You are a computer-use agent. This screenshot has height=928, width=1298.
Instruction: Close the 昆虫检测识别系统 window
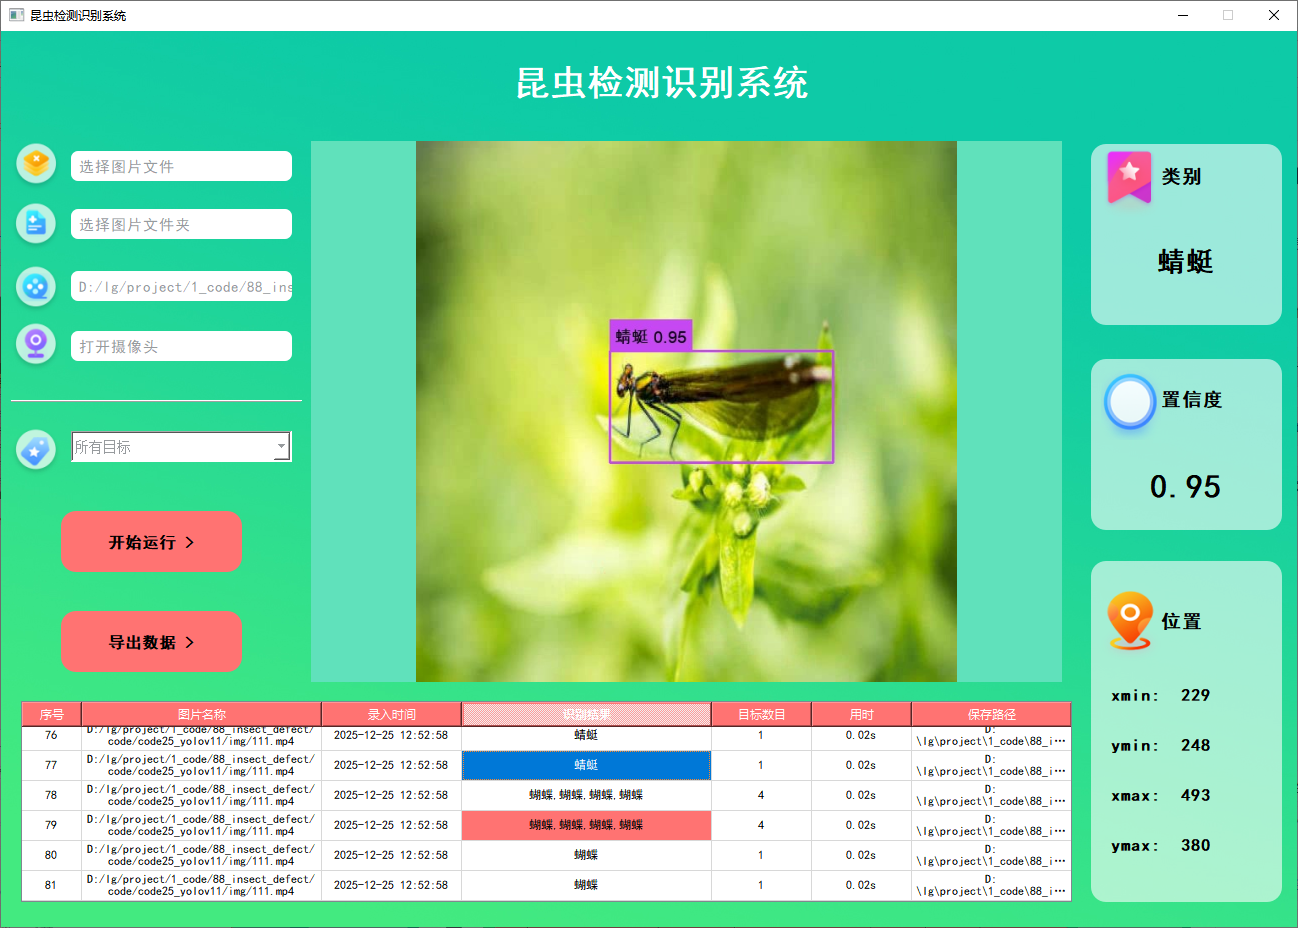[x=1274, y=15]
